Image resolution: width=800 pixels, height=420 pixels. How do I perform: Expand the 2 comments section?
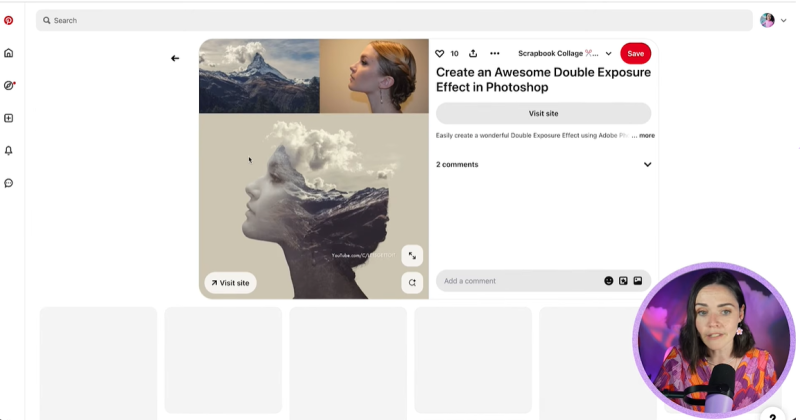647,164
